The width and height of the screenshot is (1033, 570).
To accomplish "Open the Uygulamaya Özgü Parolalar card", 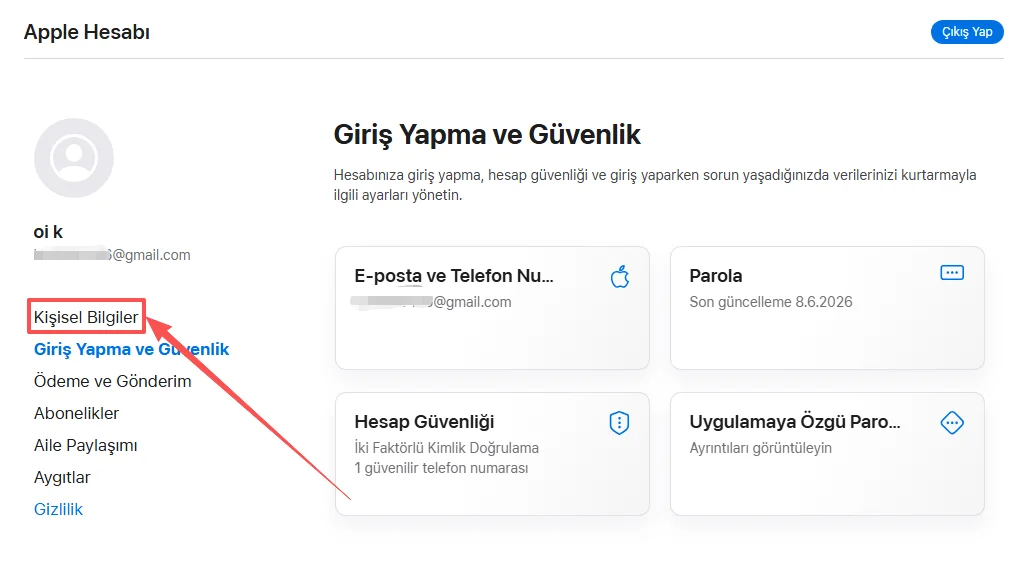I will (827, 454).
